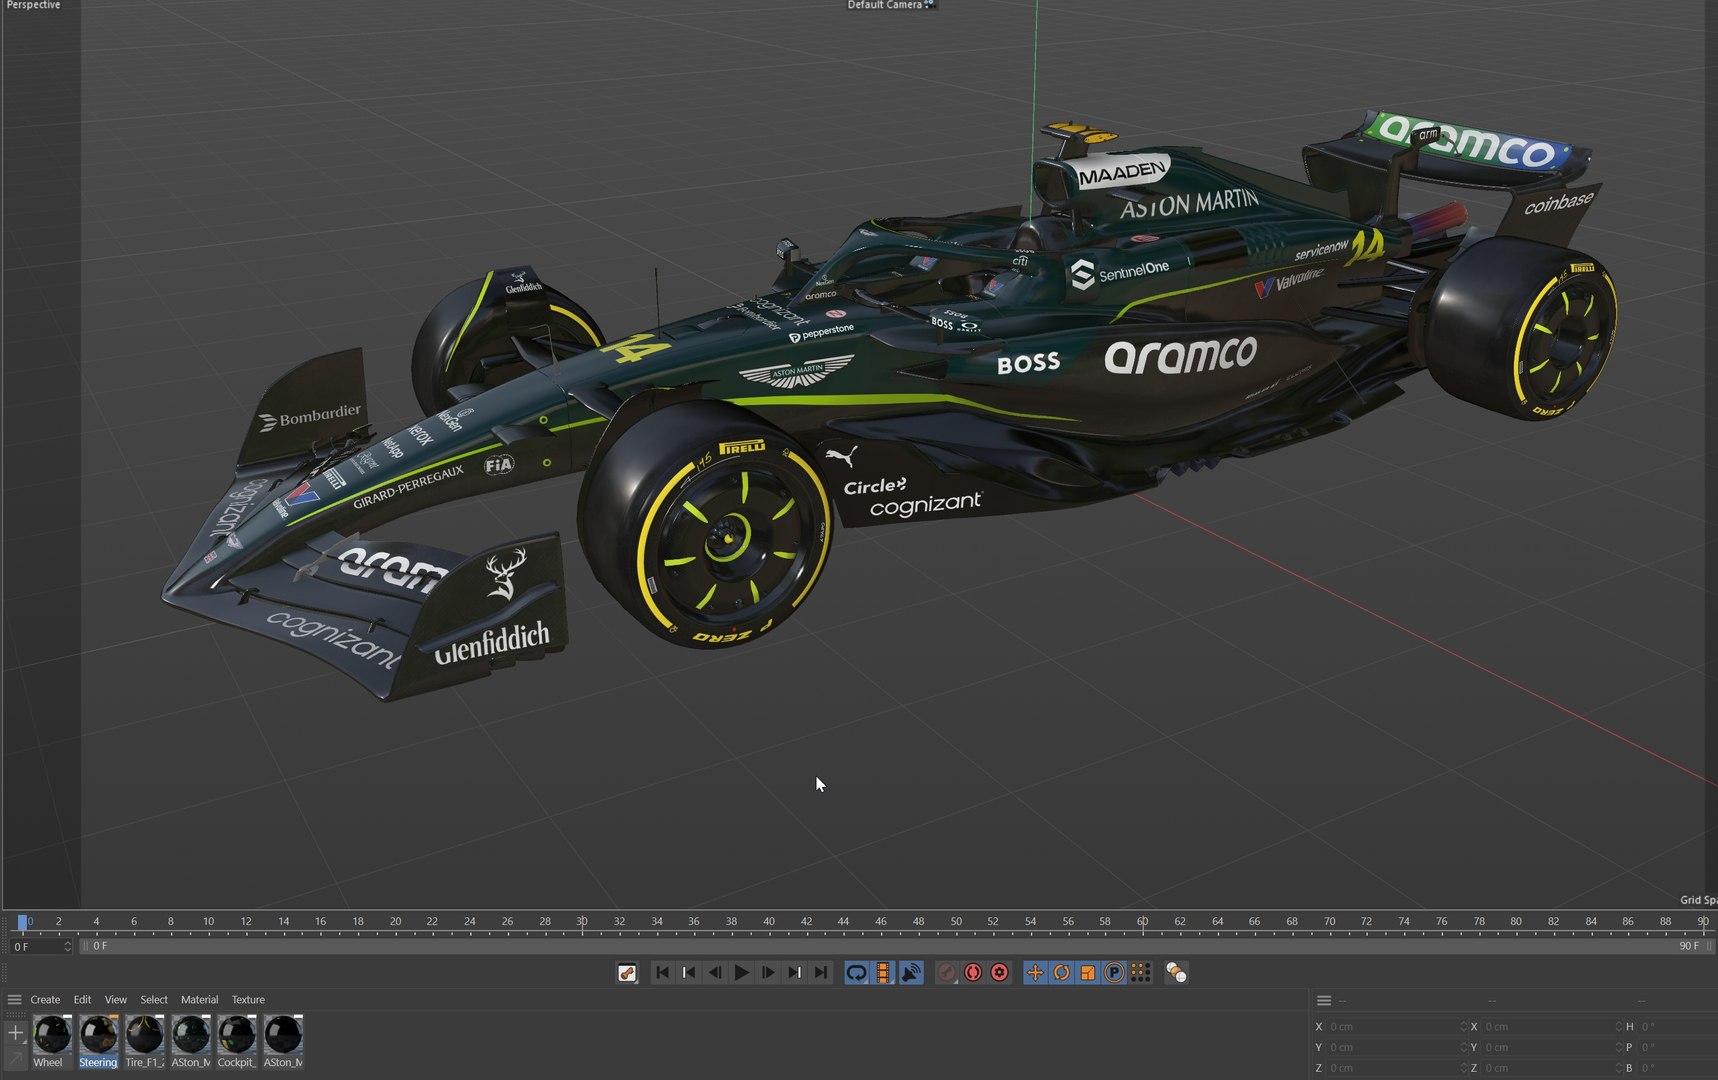Screen dimensions: 1718x1080
Task: Open the Material Manager hamburger menu
Action: 14,999
